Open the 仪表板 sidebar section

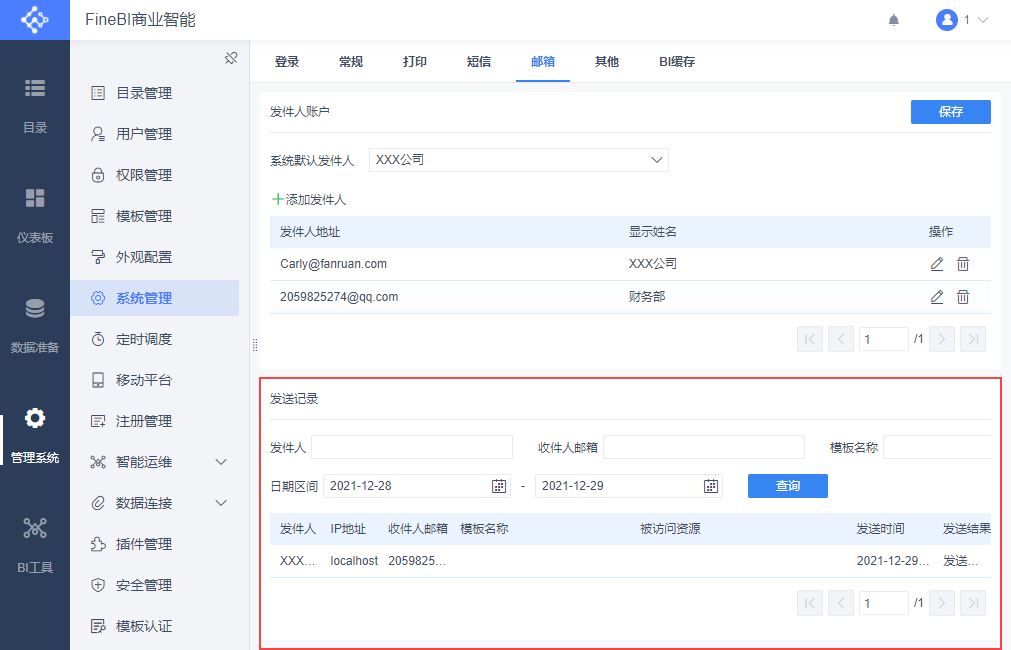click(x=35, y=215)
